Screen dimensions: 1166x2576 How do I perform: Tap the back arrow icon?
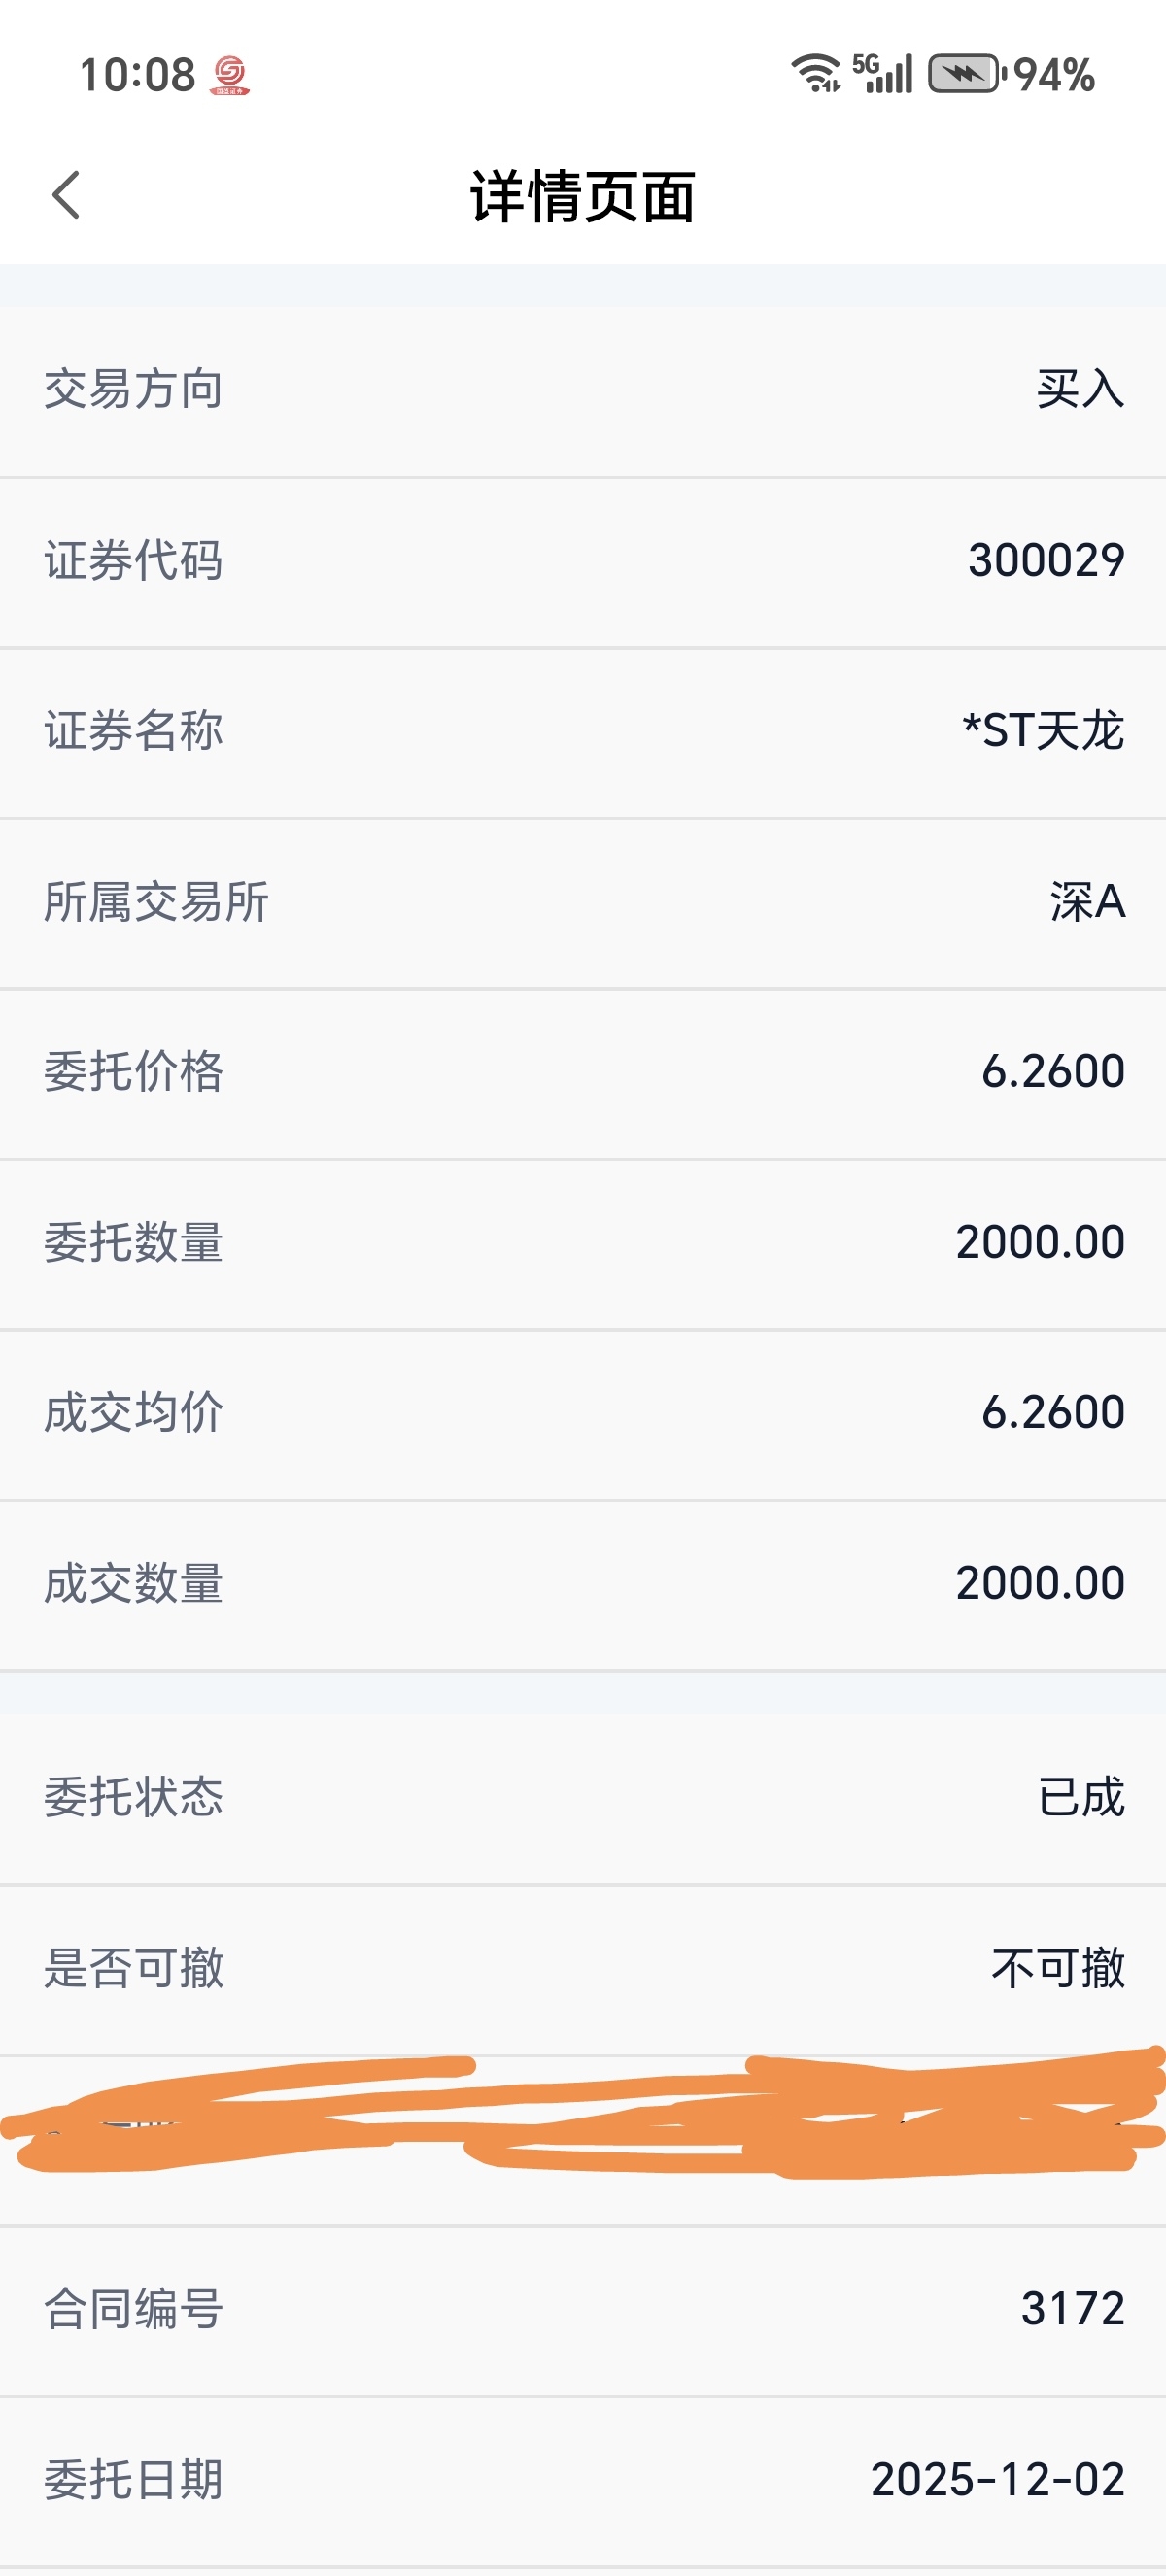coord(66,195)
